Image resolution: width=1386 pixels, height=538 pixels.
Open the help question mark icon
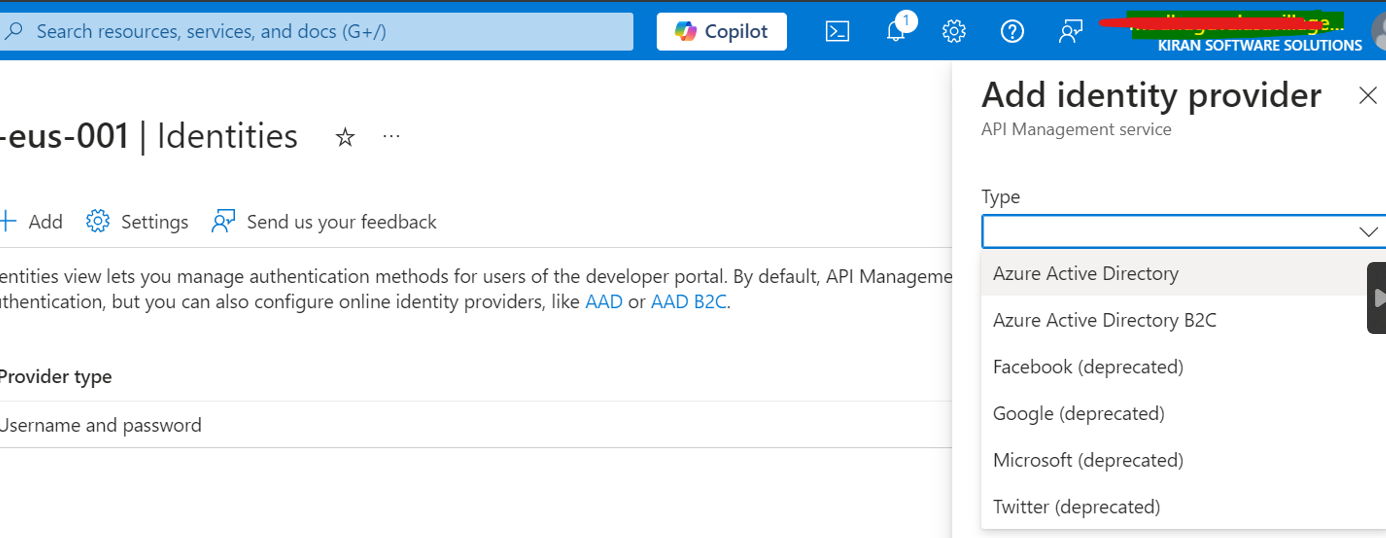1012,31
